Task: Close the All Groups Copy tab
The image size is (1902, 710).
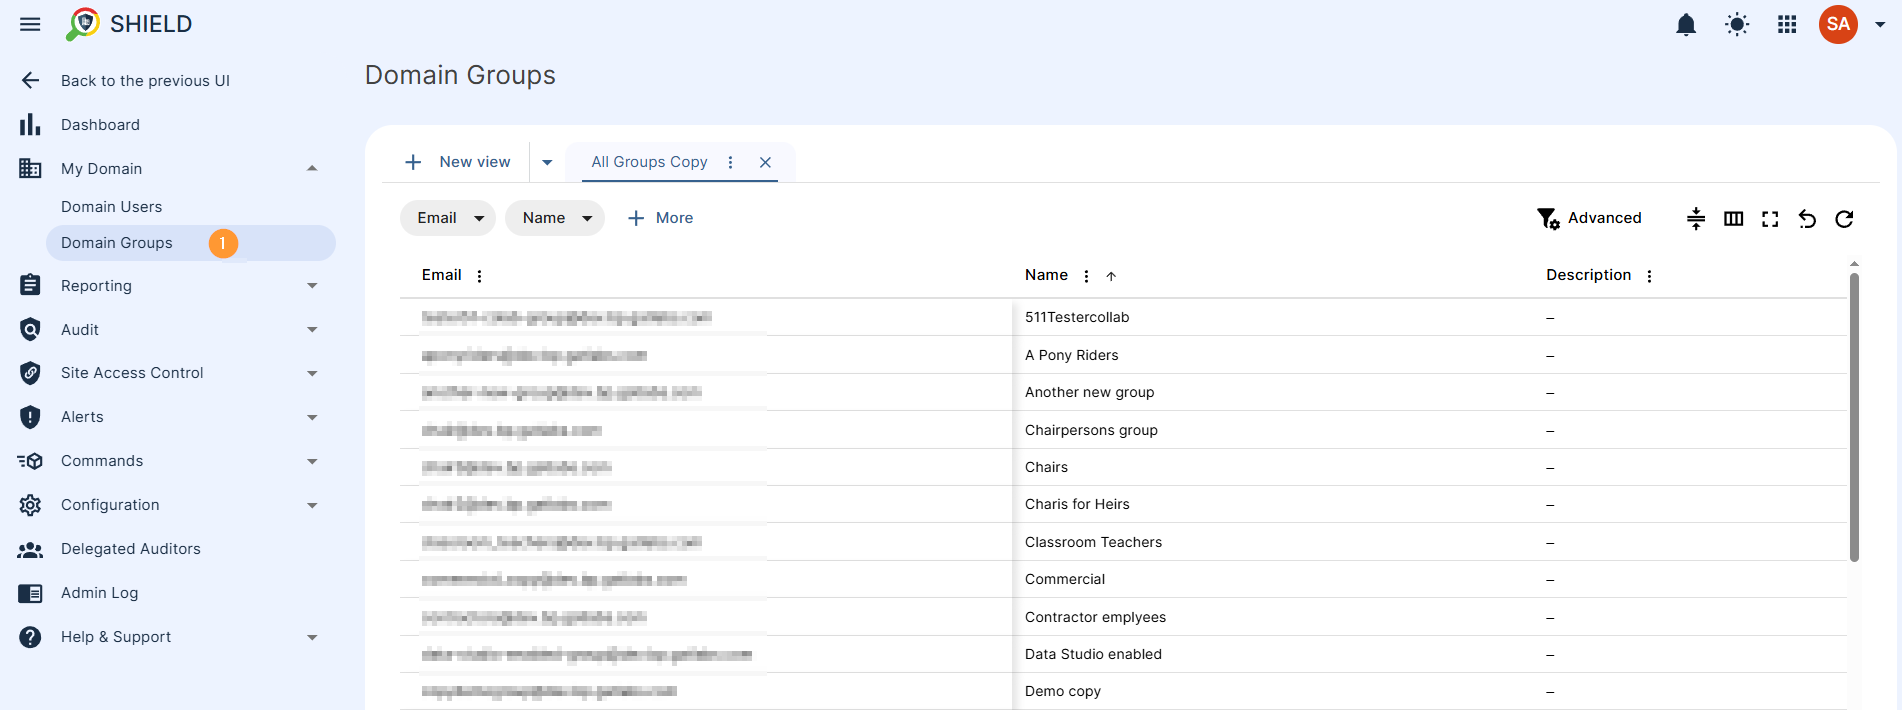Action: coord(765,162)
